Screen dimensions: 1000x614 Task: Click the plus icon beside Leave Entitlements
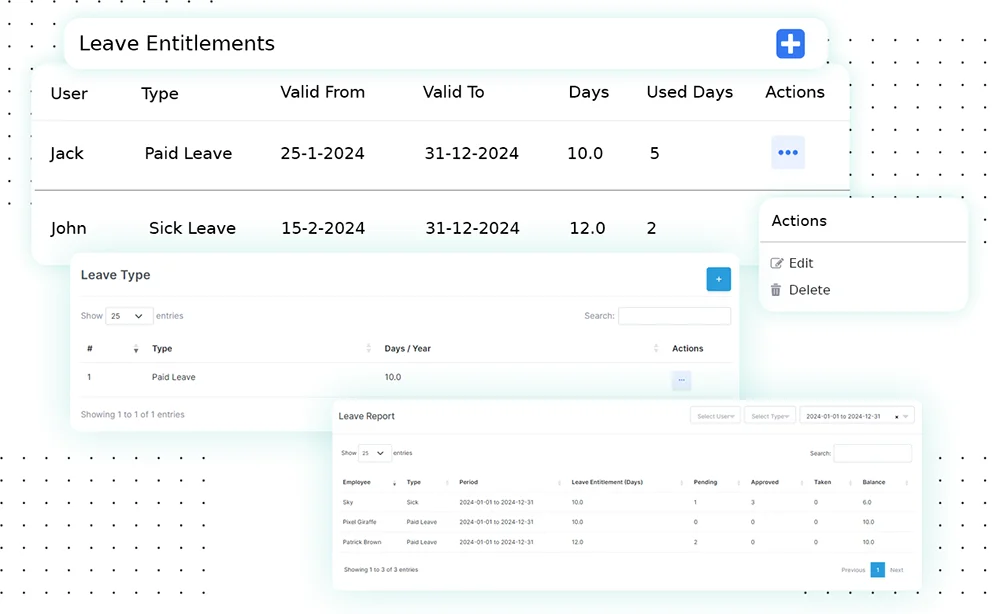(790, 44)
